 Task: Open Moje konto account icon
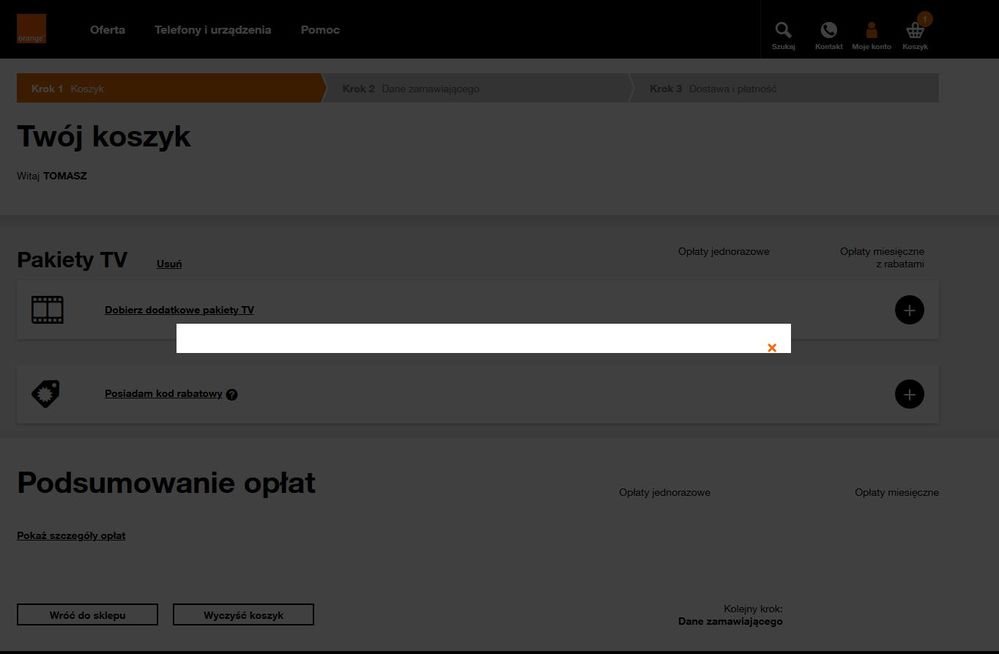(x=871, y=31)
